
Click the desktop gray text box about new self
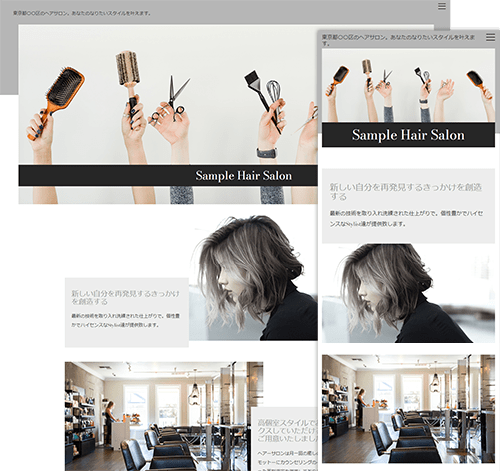pos(127,313)
